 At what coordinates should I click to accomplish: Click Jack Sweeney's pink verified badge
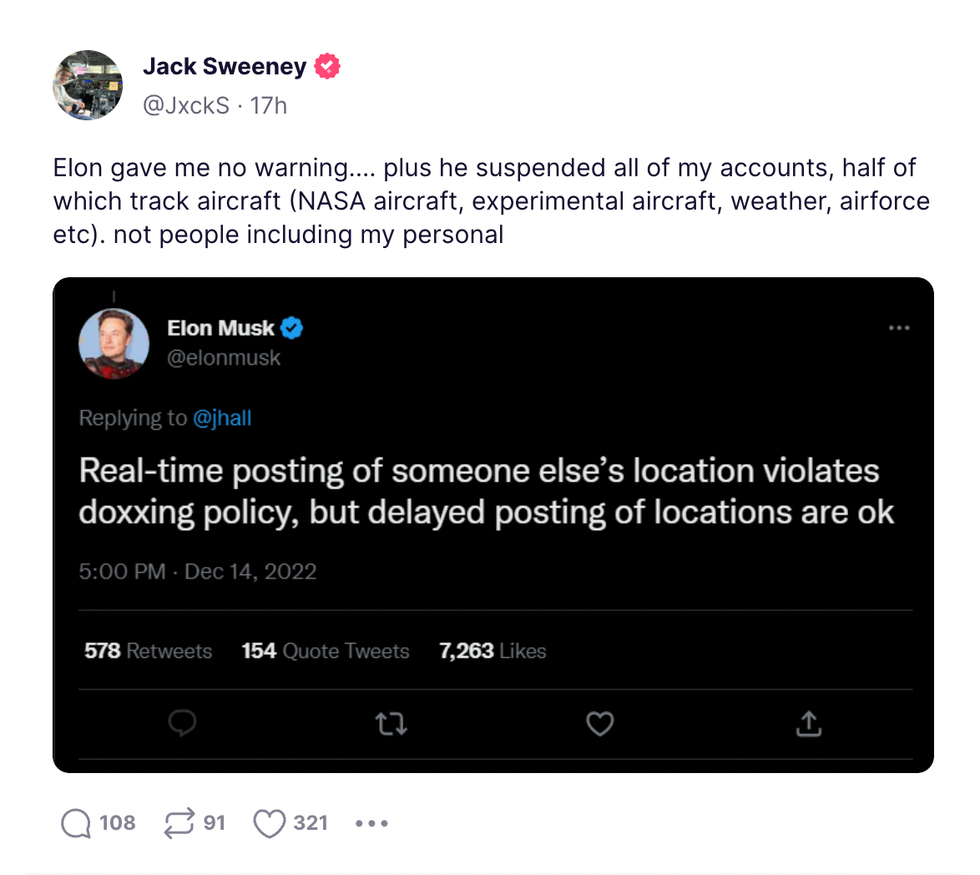click(327, 67)
